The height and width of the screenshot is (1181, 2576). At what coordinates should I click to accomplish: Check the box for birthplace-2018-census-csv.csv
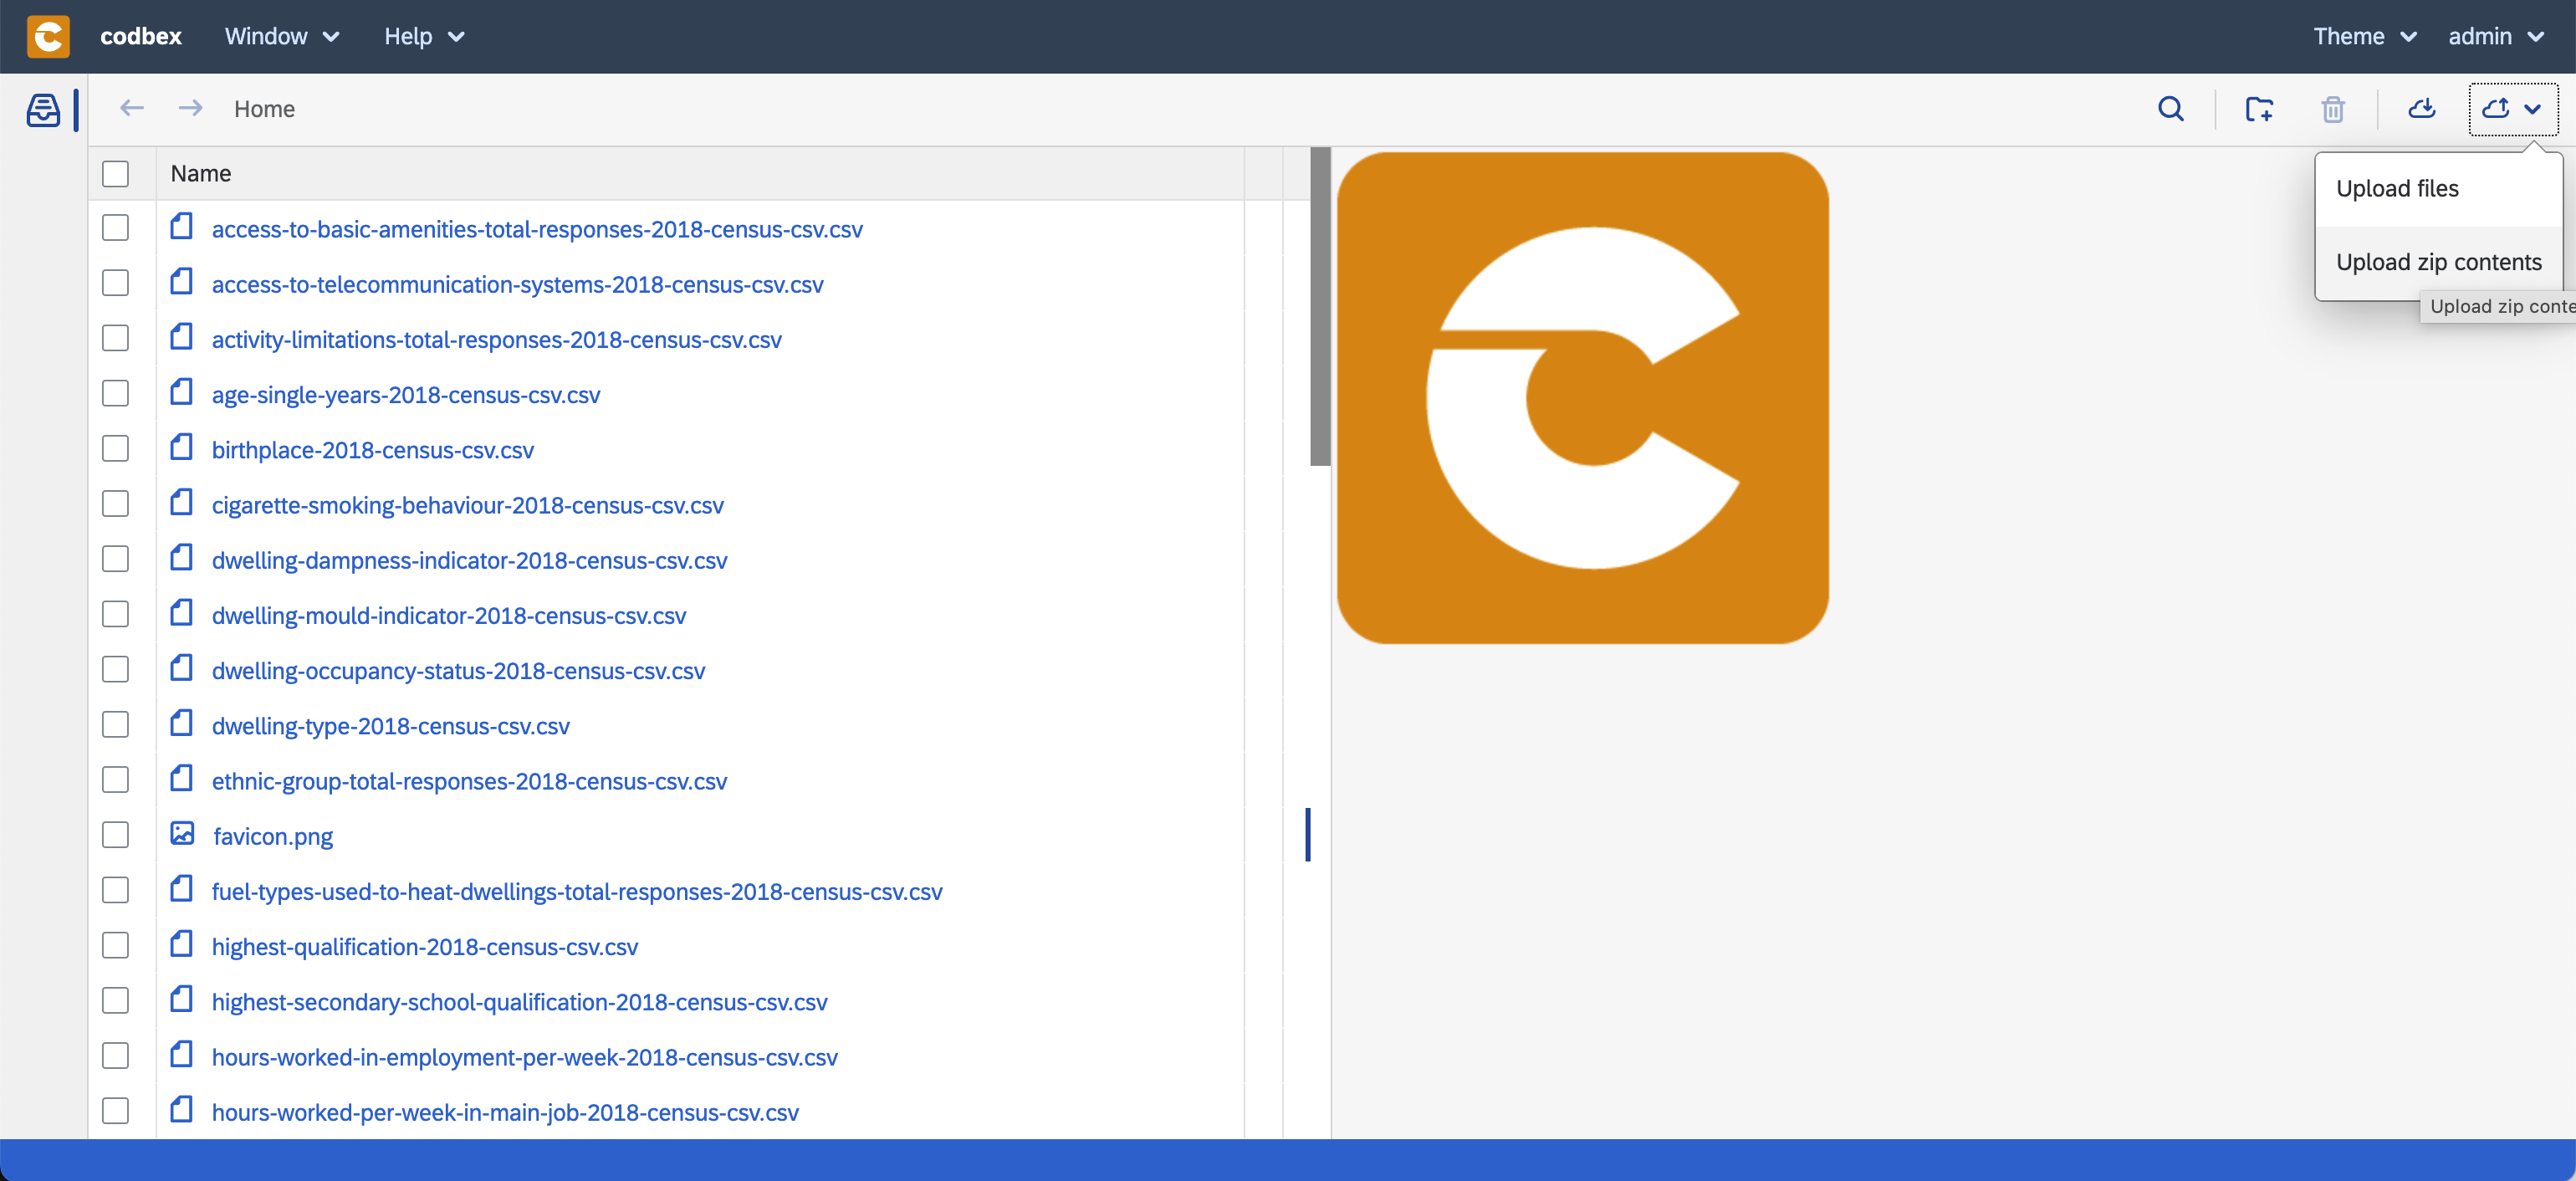click(116, 449)
